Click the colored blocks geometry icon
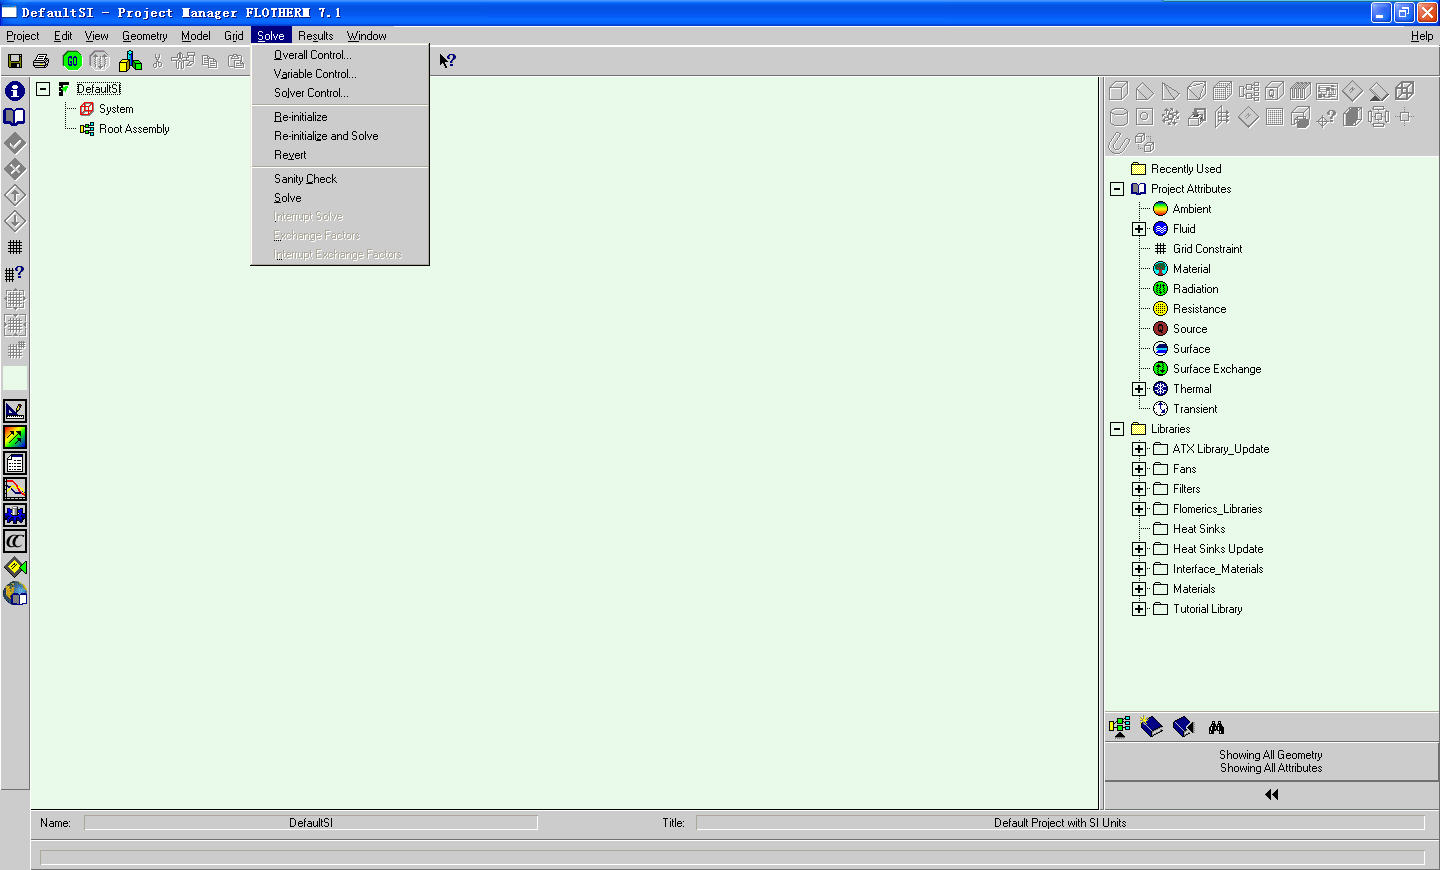The height and width of the screenshot is (870, 1440). (x=130, y=61)
